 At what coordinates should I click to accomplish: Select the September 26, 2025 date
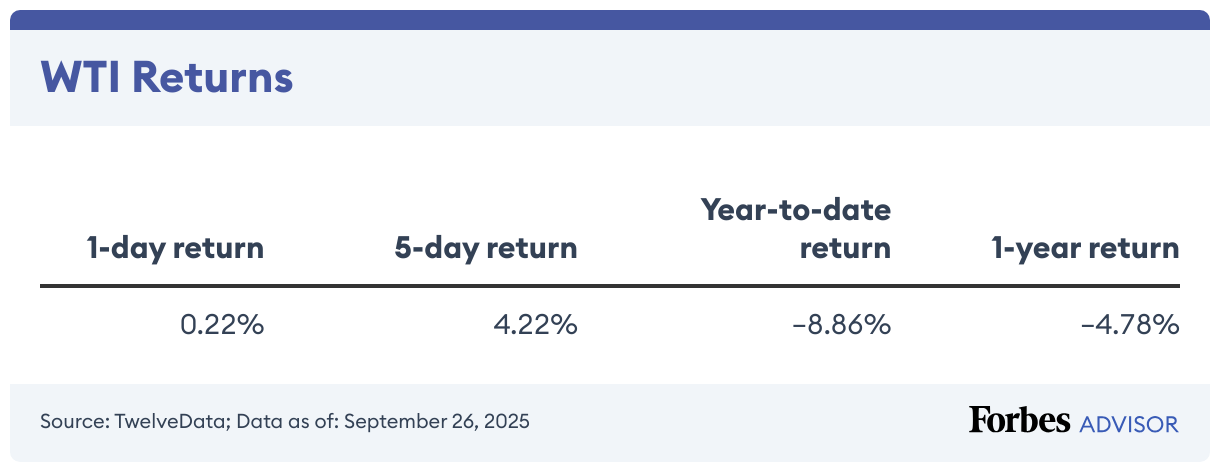pyautogui.click(x=438, y=421)
